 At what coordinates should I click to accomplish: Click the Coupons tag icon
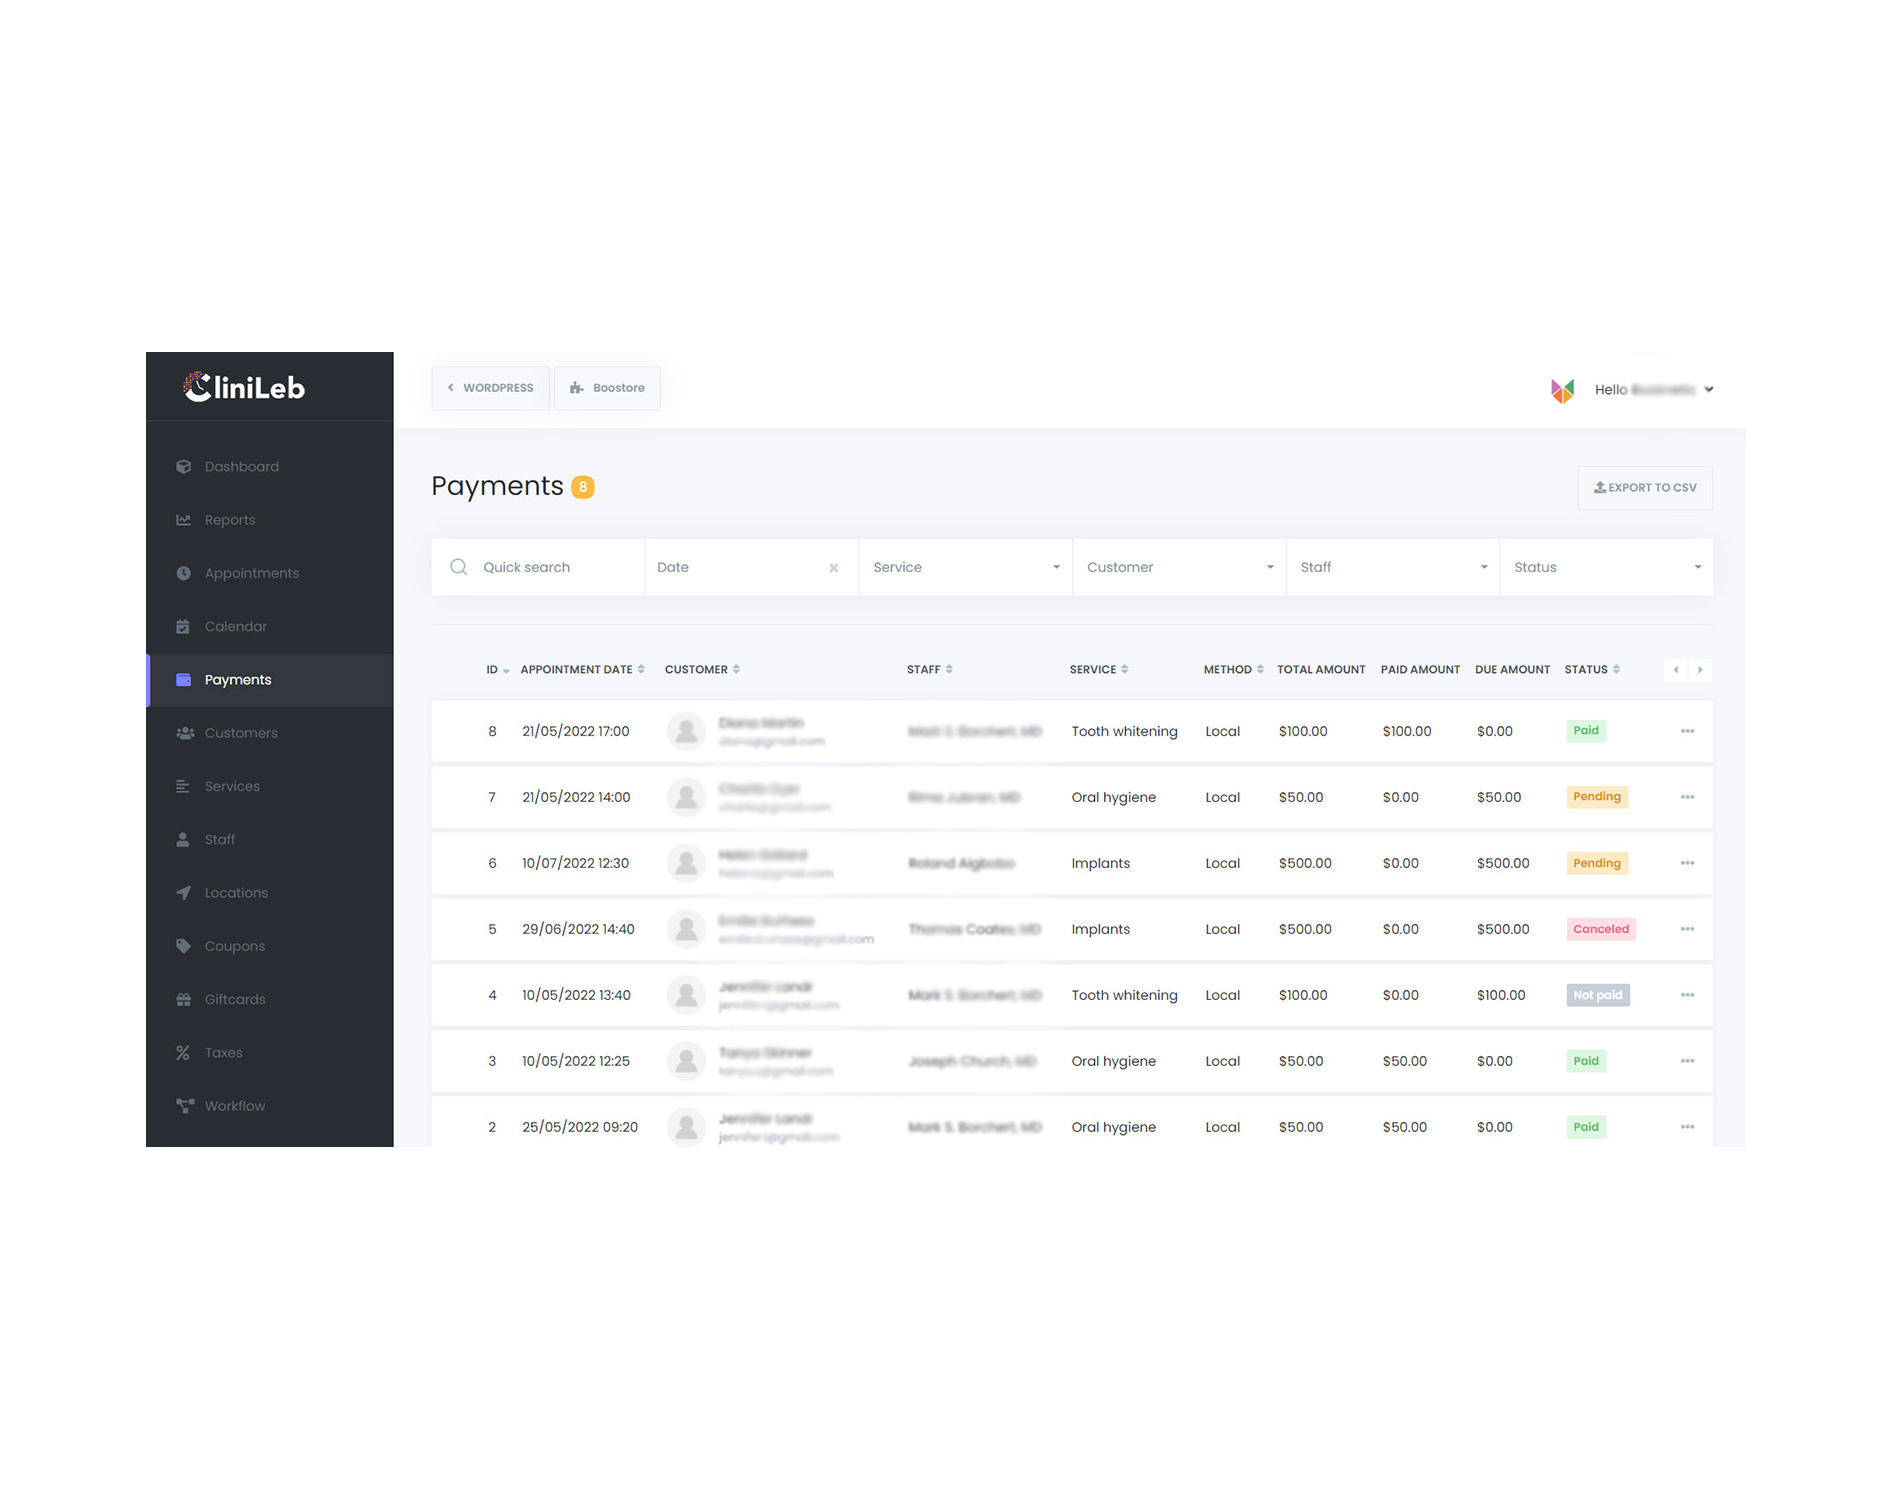[183, 946]
